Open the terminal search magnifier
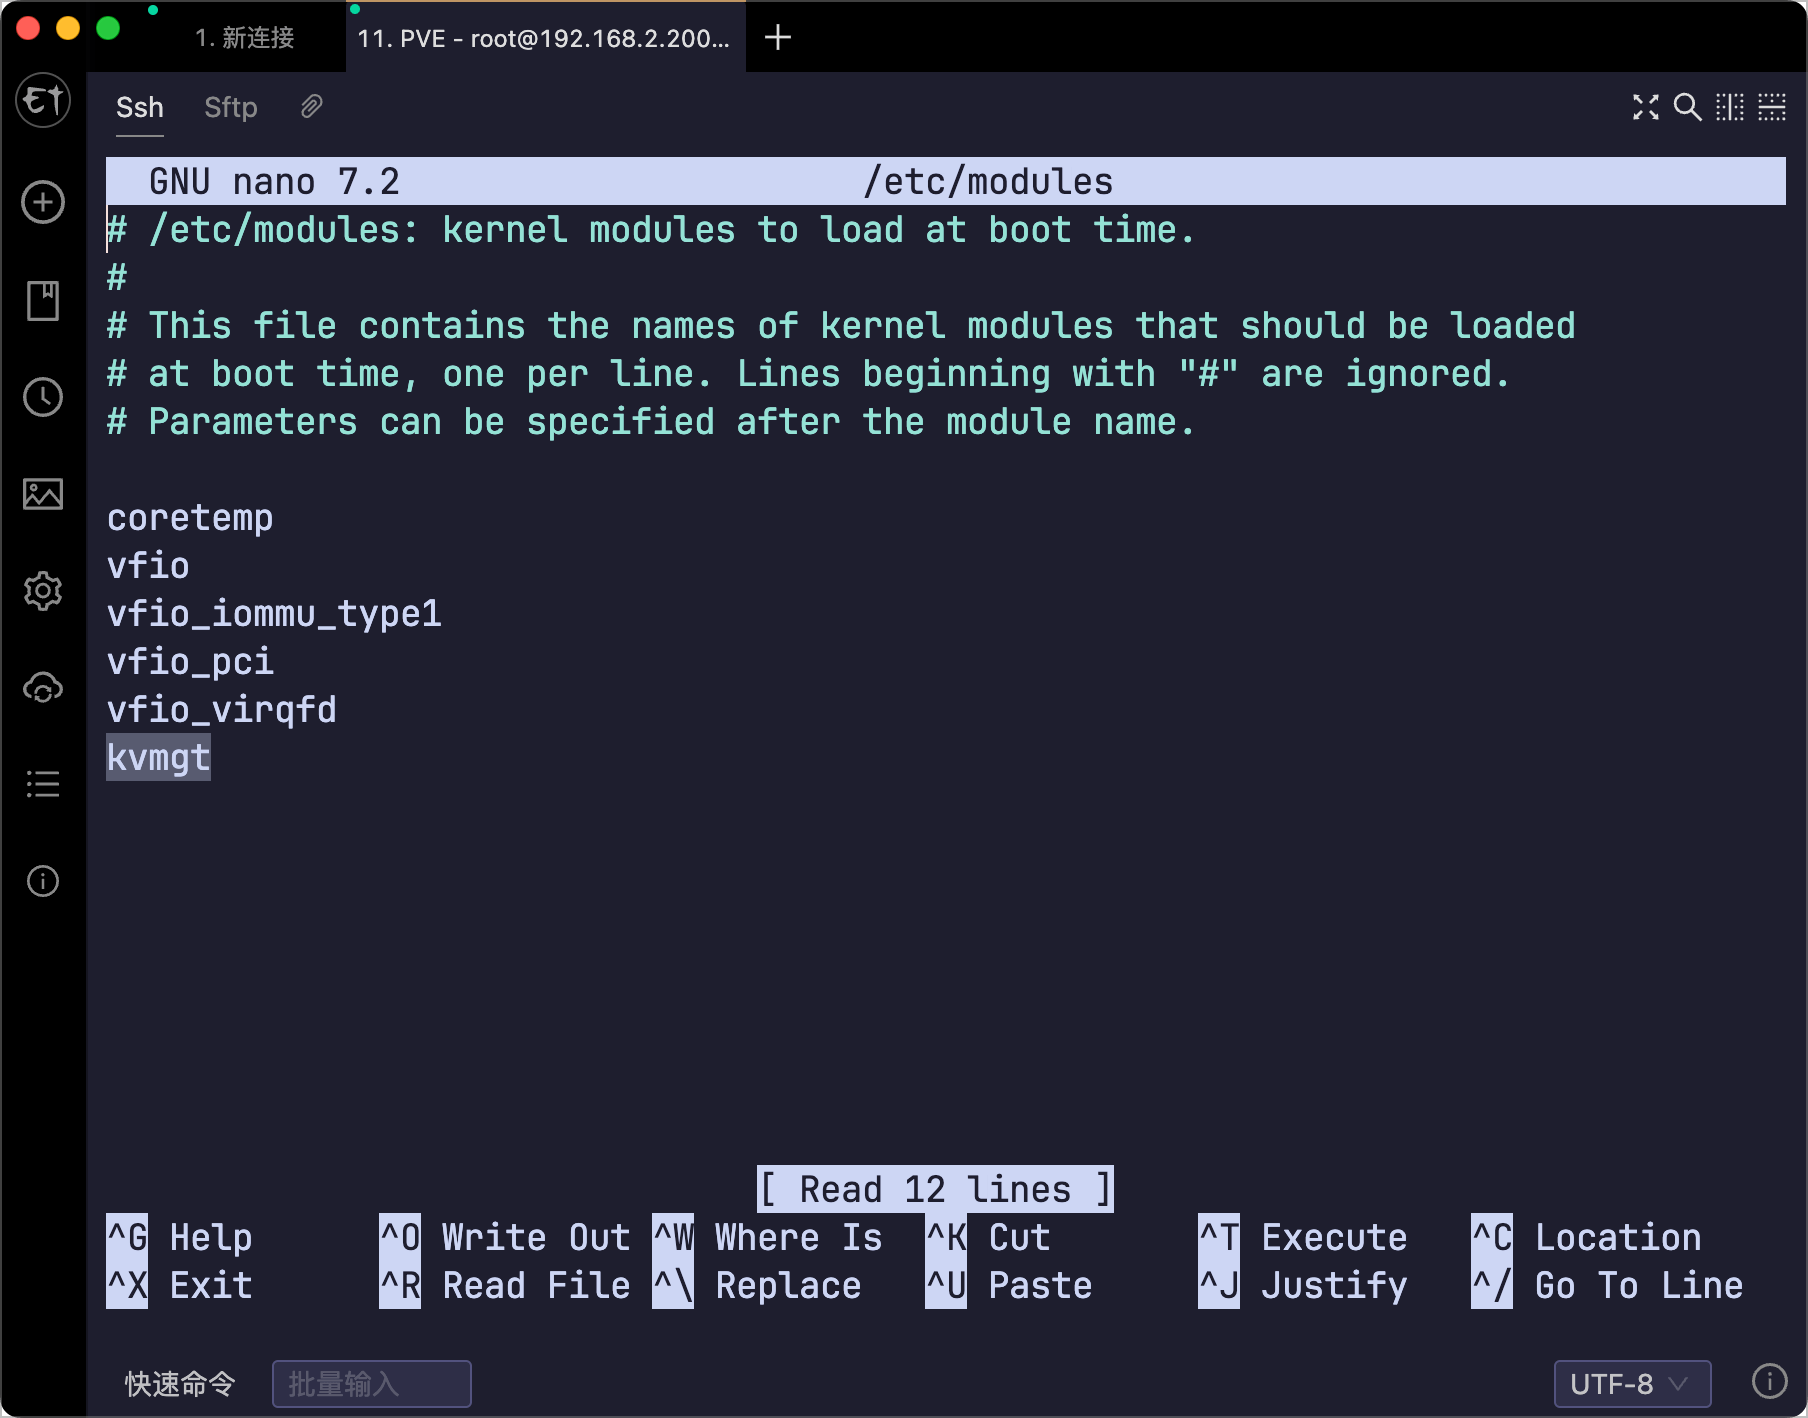1808x1418 pixels. [x=1687, y=107]
